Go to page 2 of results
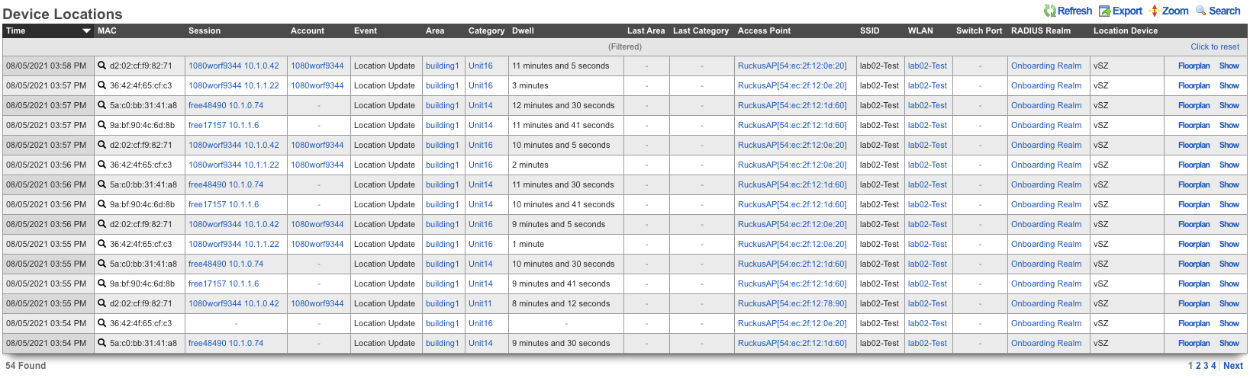Screen dimensions: 1250x378 coord(1198,366)
